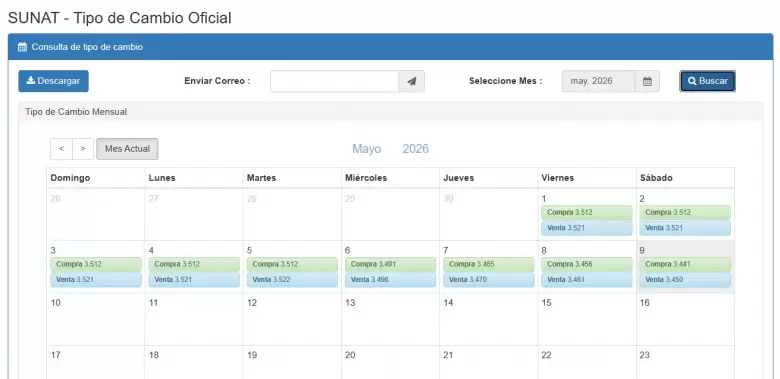Click day number 15 in the calendar

(546, 302)
